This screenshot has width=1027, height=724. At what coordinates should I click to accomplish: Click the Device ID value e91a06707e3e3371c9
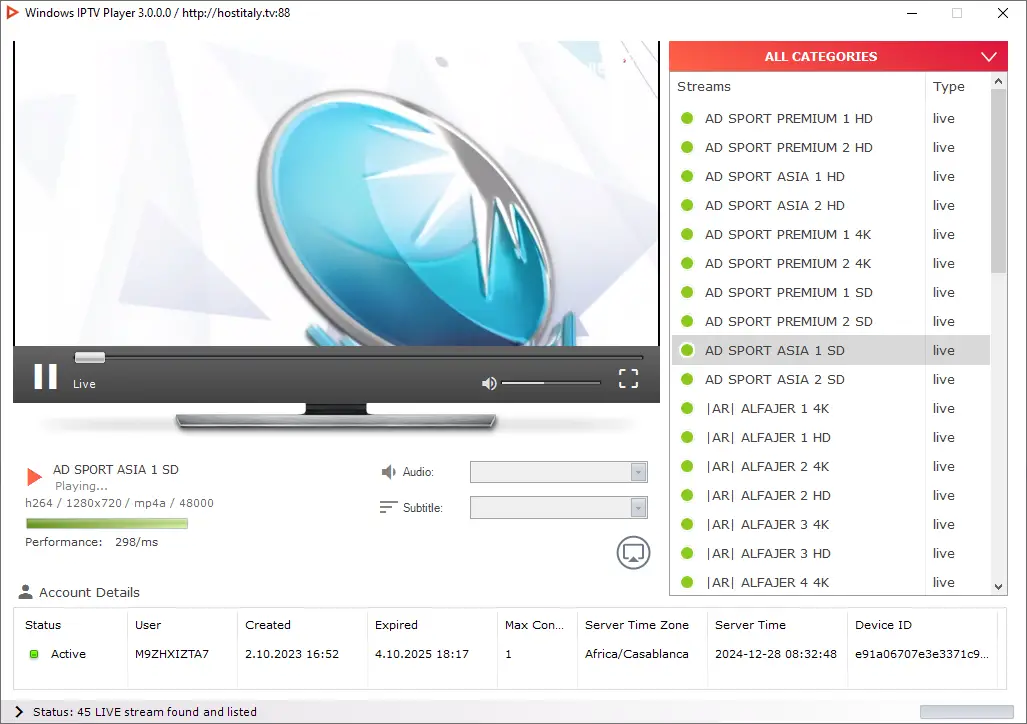(922, 654)
